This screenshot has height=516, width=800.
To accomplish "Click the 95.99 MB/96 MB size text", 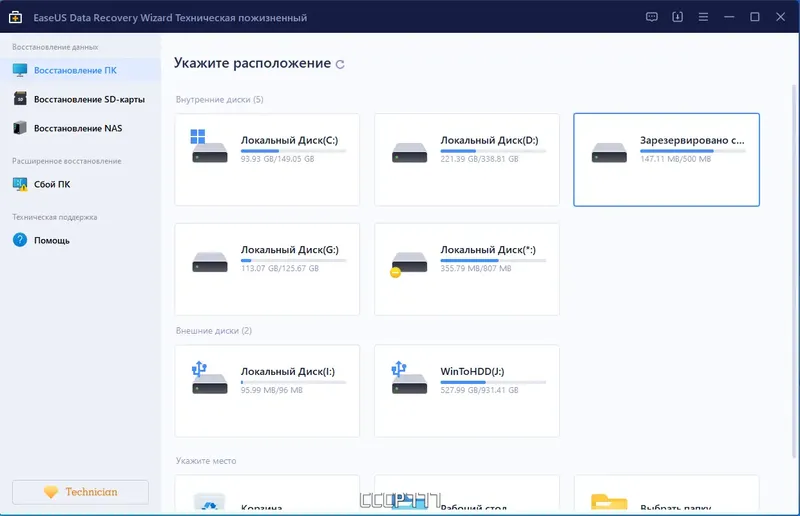I will pyautogui.click(x=271, y=390).
